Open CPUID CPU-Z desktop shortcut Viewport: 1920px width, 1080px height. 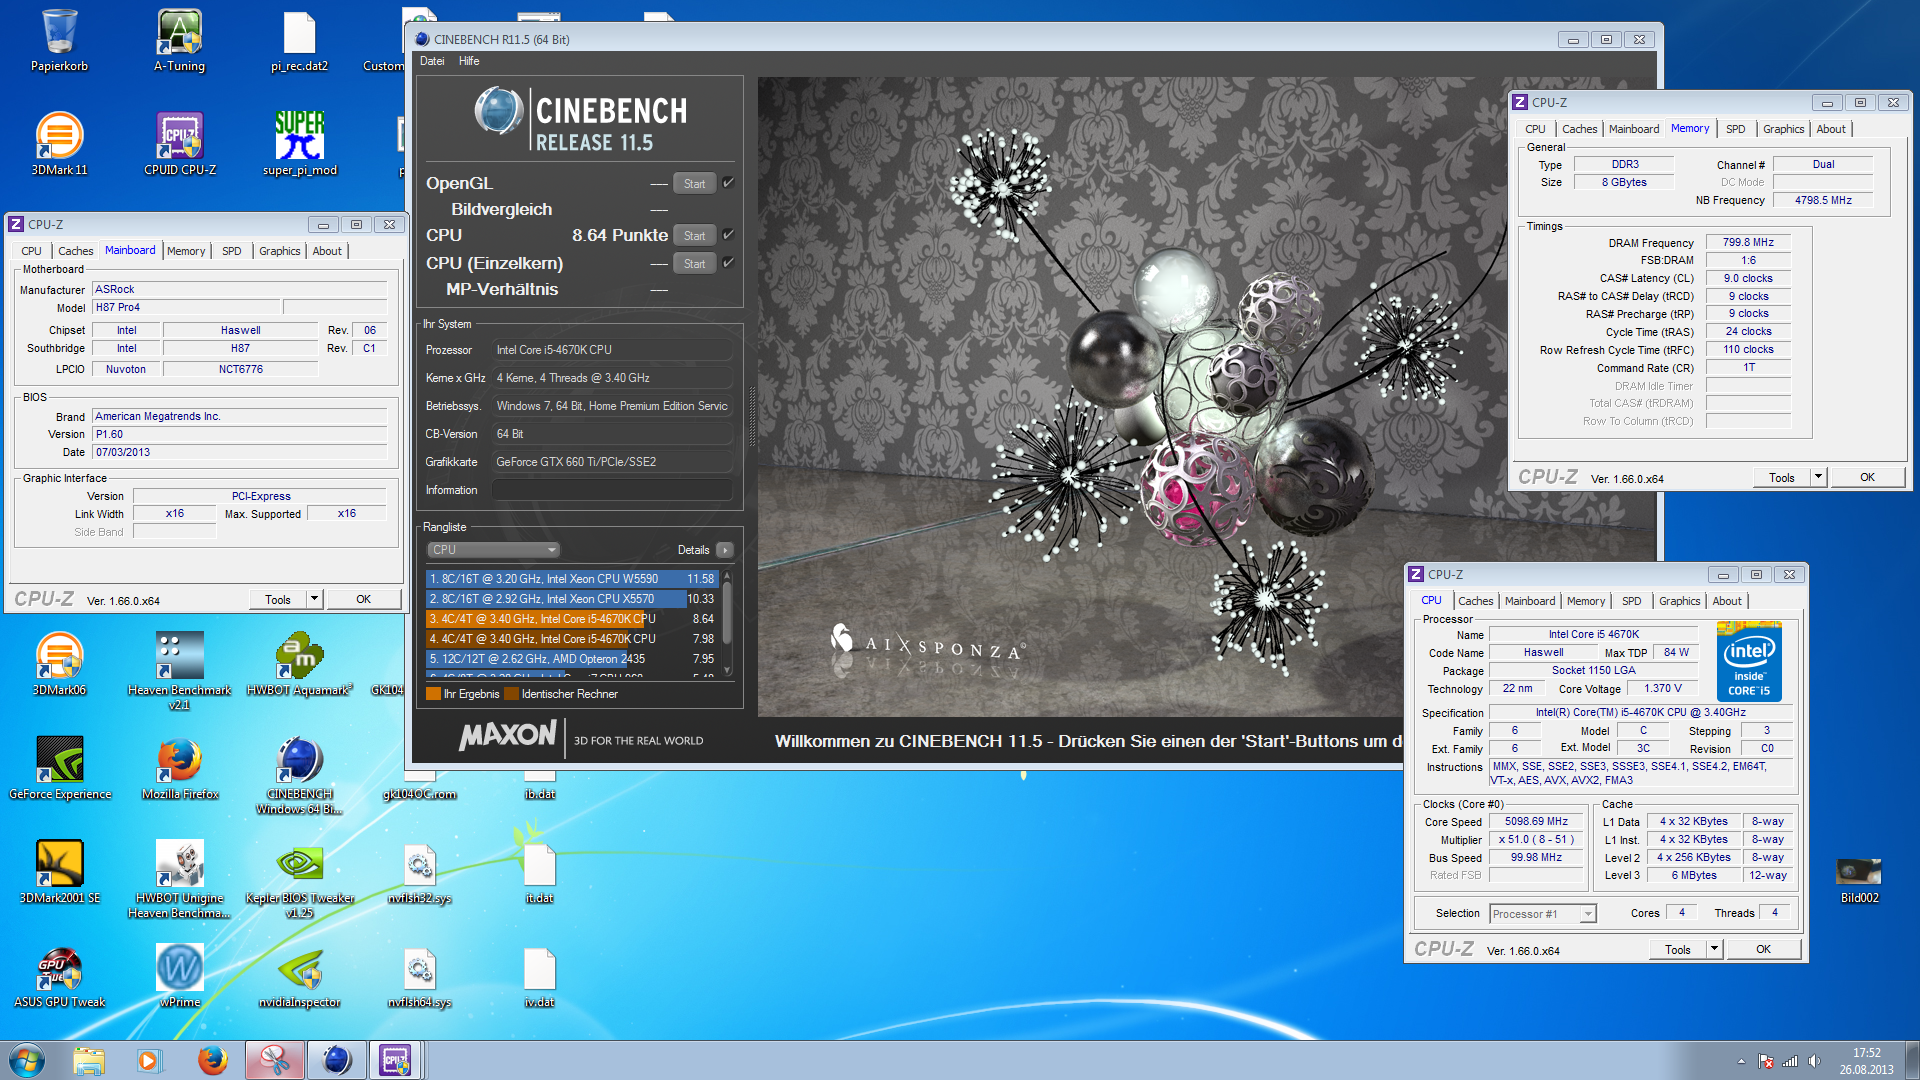click(x=179, y=144)
